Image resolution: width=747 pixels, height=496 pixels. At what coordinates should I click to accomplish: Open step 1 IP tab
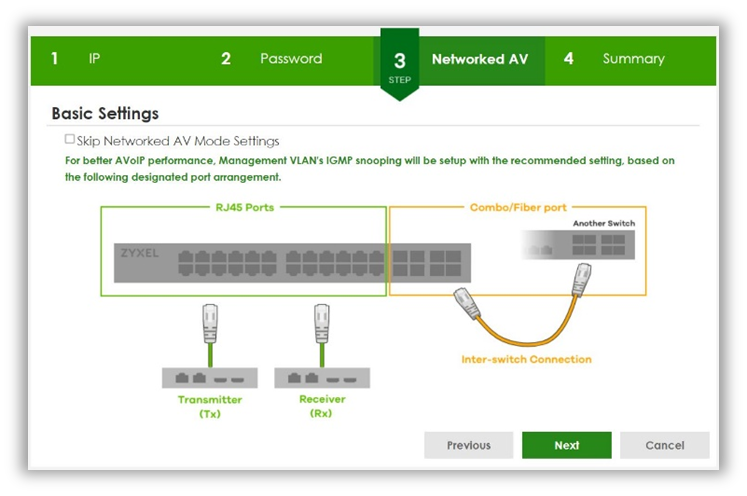click(x=94, y=59)
